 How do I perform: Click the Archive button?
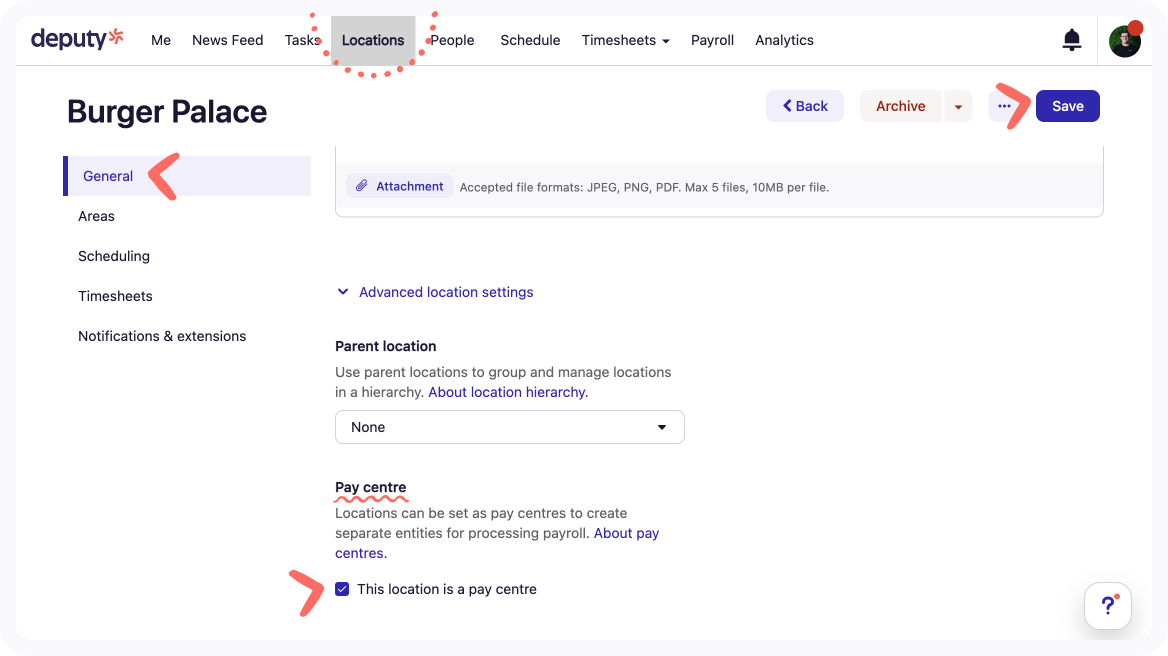[900, 106]
